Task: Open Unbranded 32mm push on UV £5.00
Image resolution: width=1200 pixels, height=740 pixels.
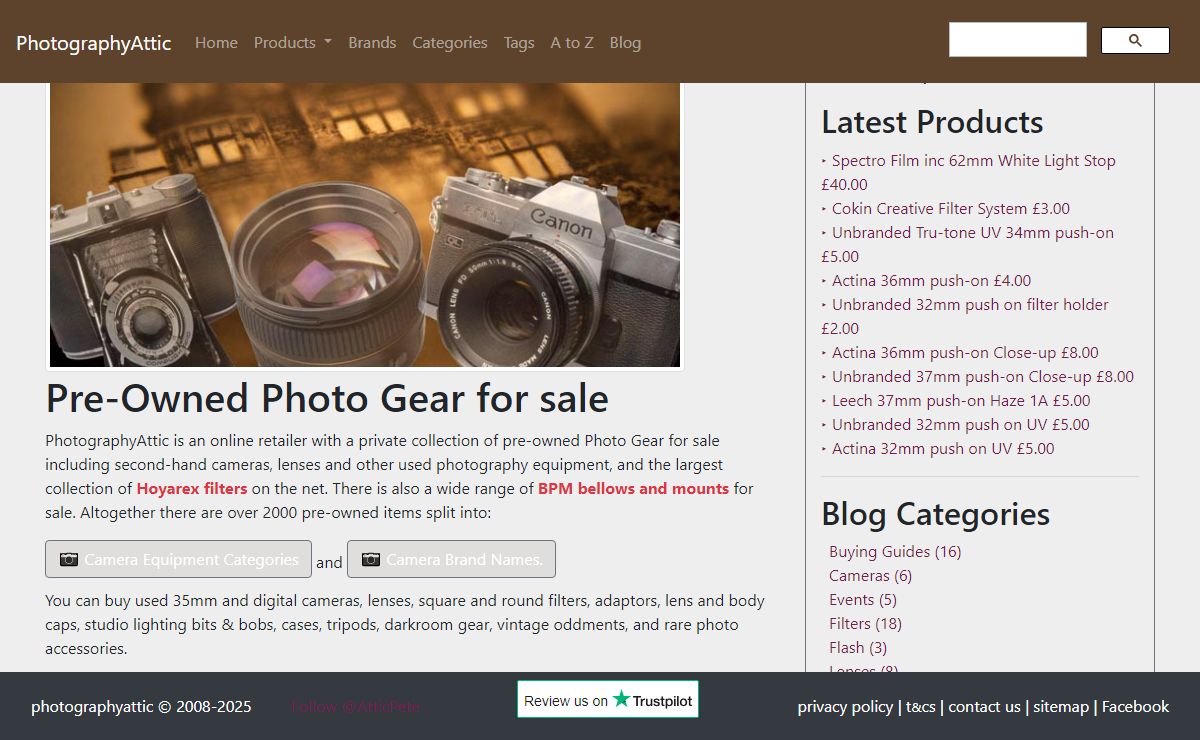Action: (961, 424)
